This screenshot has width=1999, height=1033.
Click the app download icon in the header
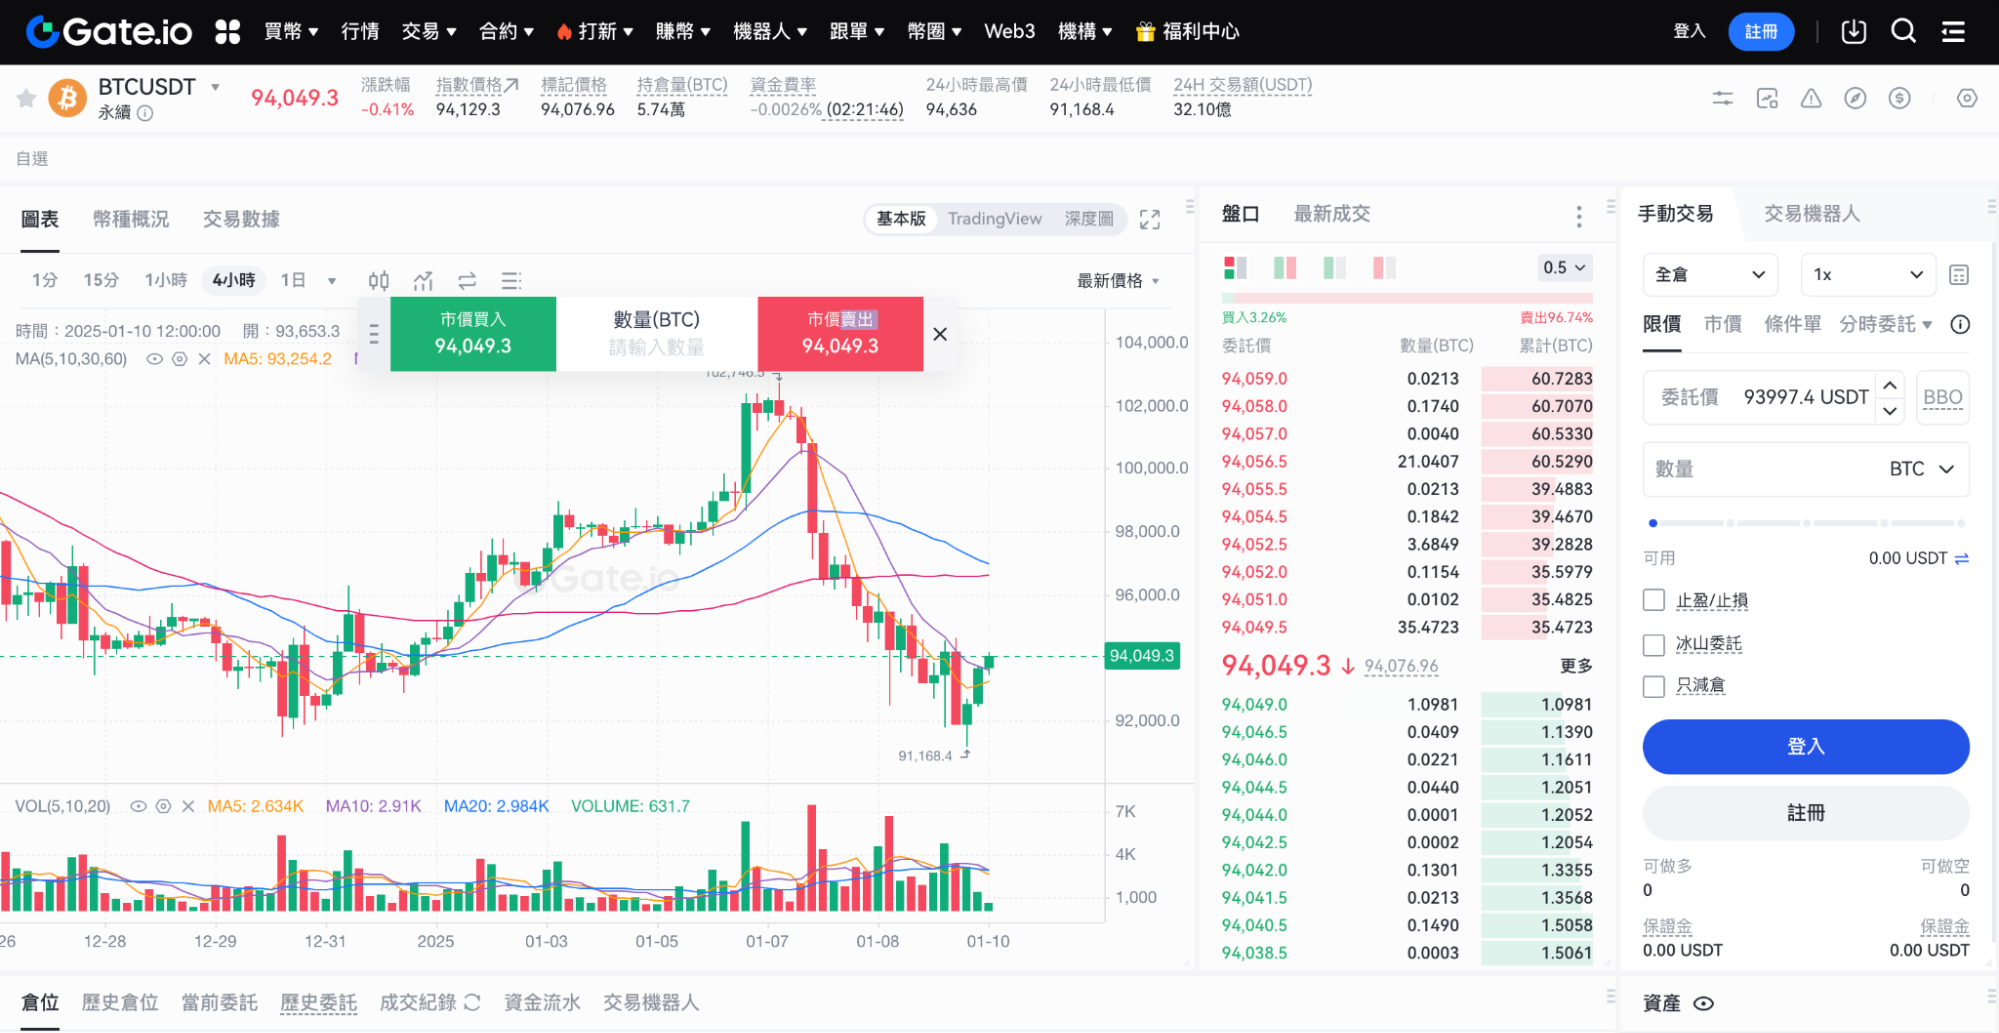[x=1854, y=31]
